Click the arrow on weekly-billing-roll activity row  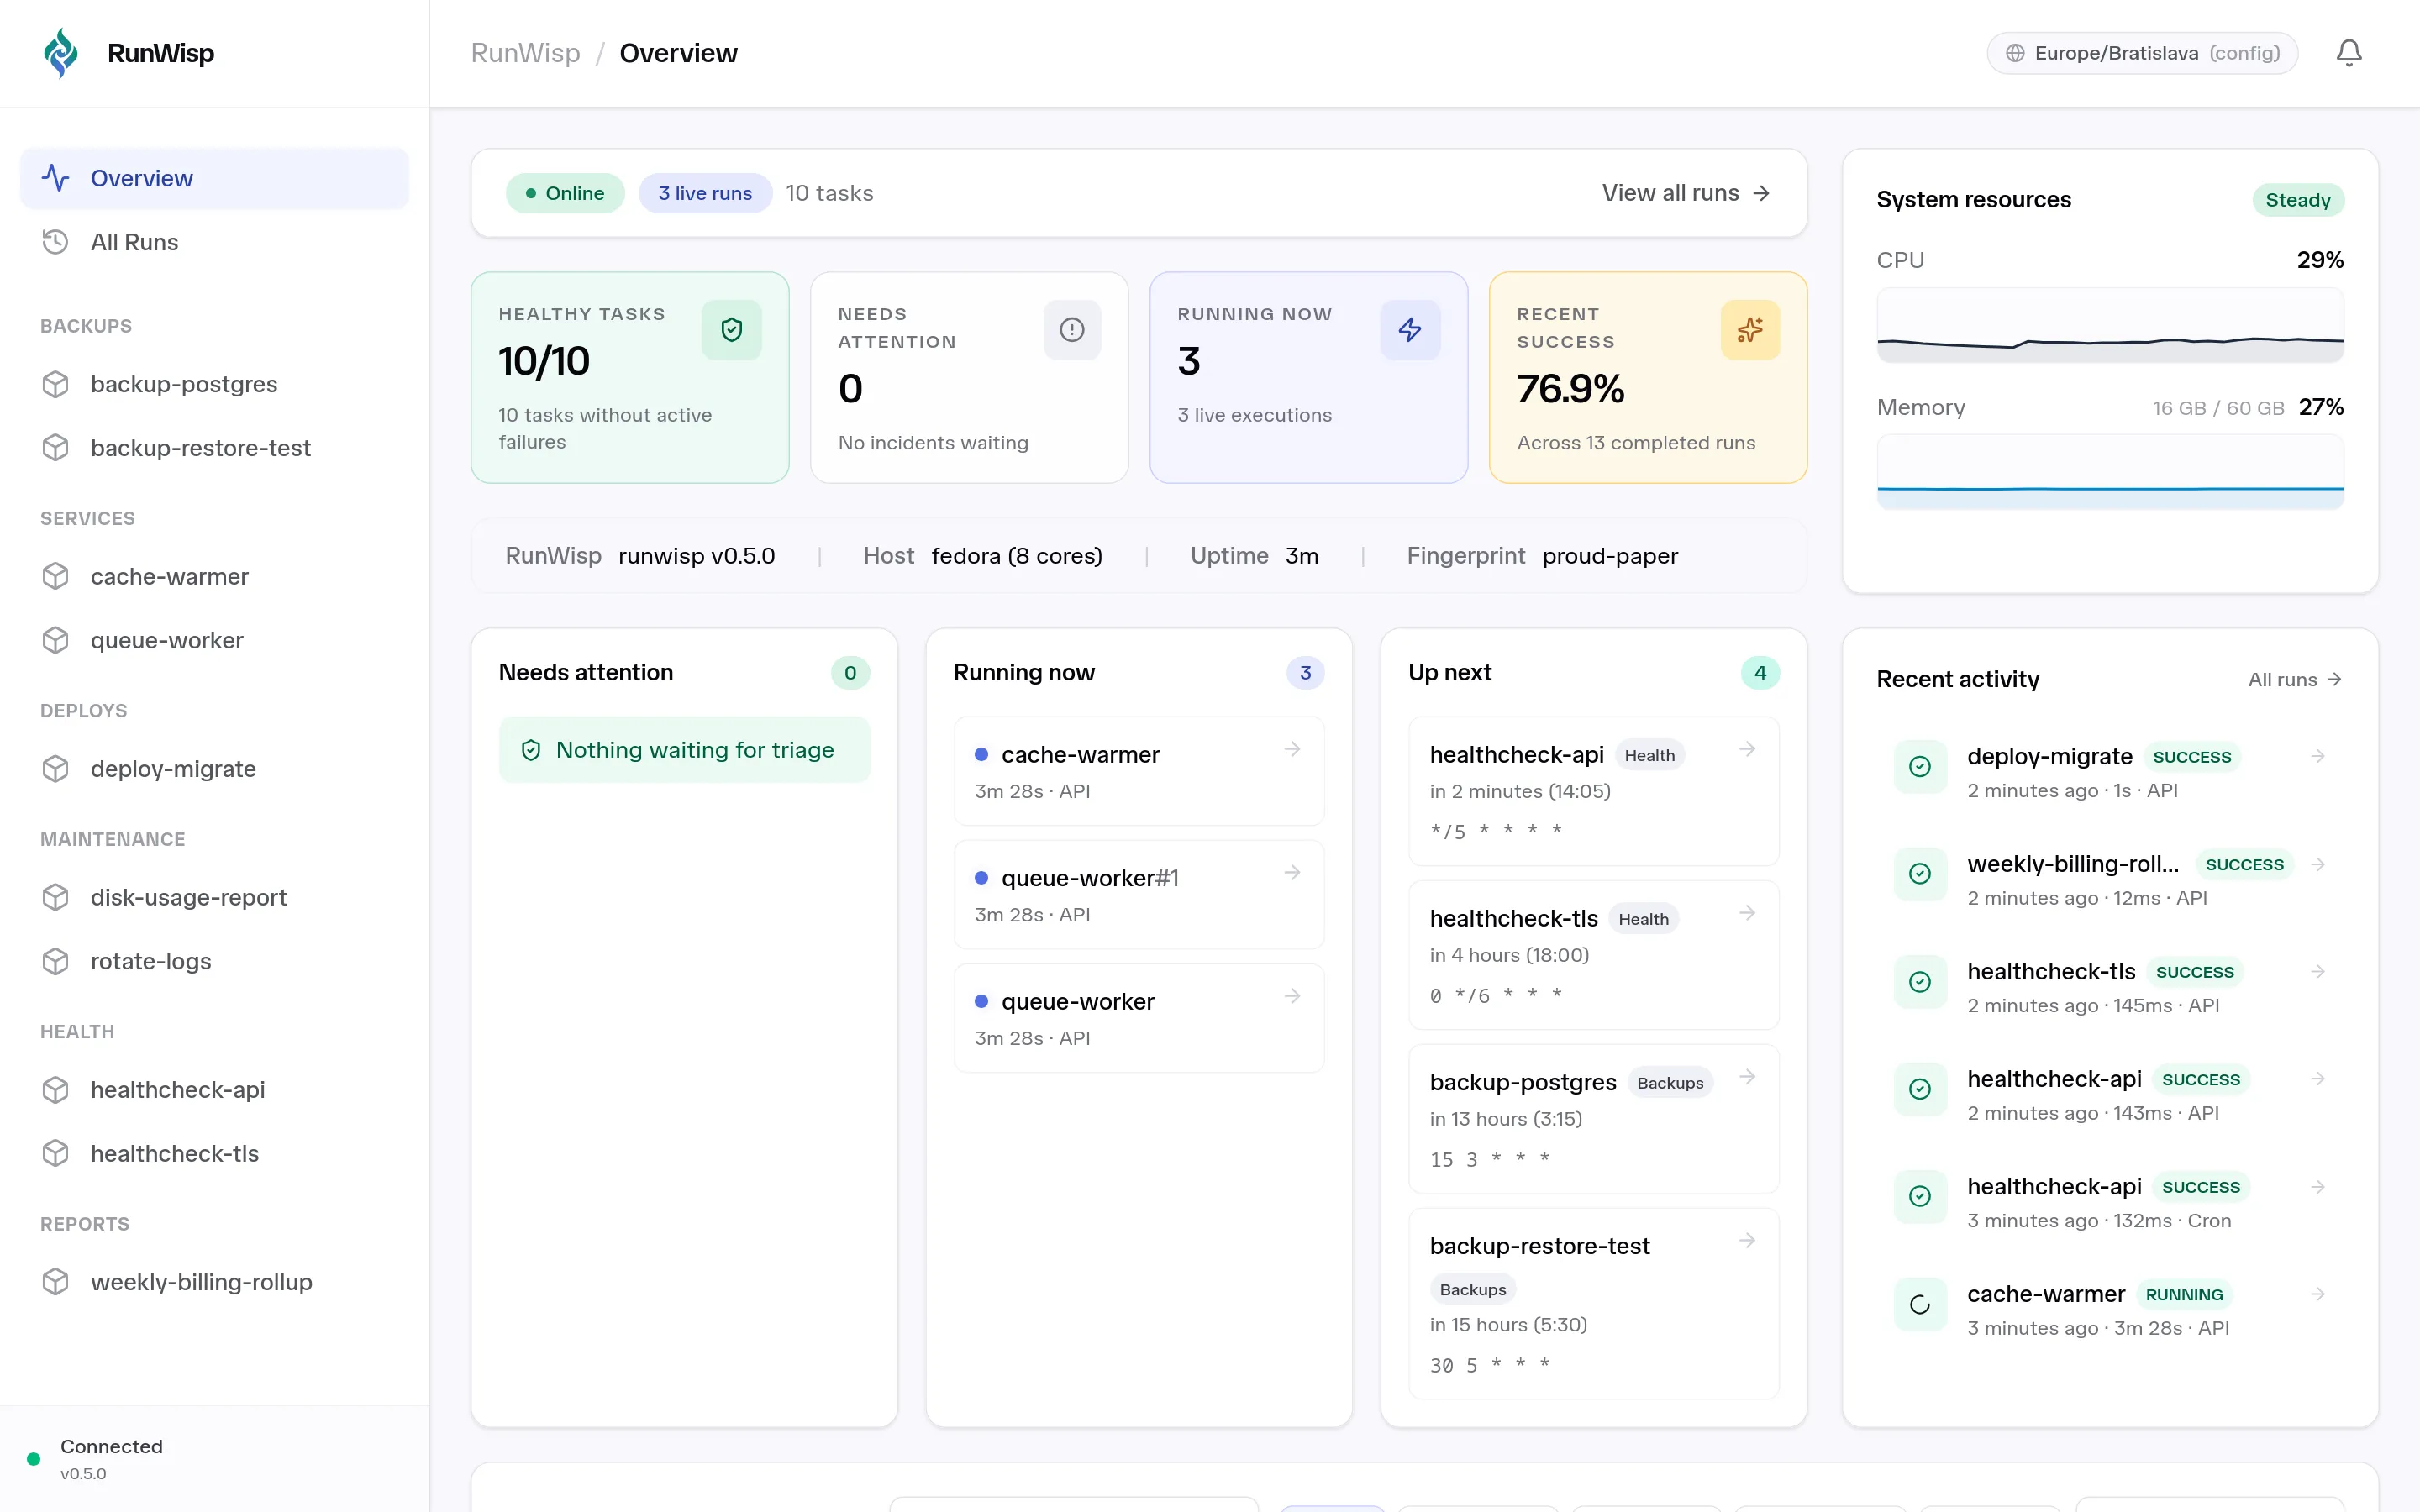(2318, 864)
